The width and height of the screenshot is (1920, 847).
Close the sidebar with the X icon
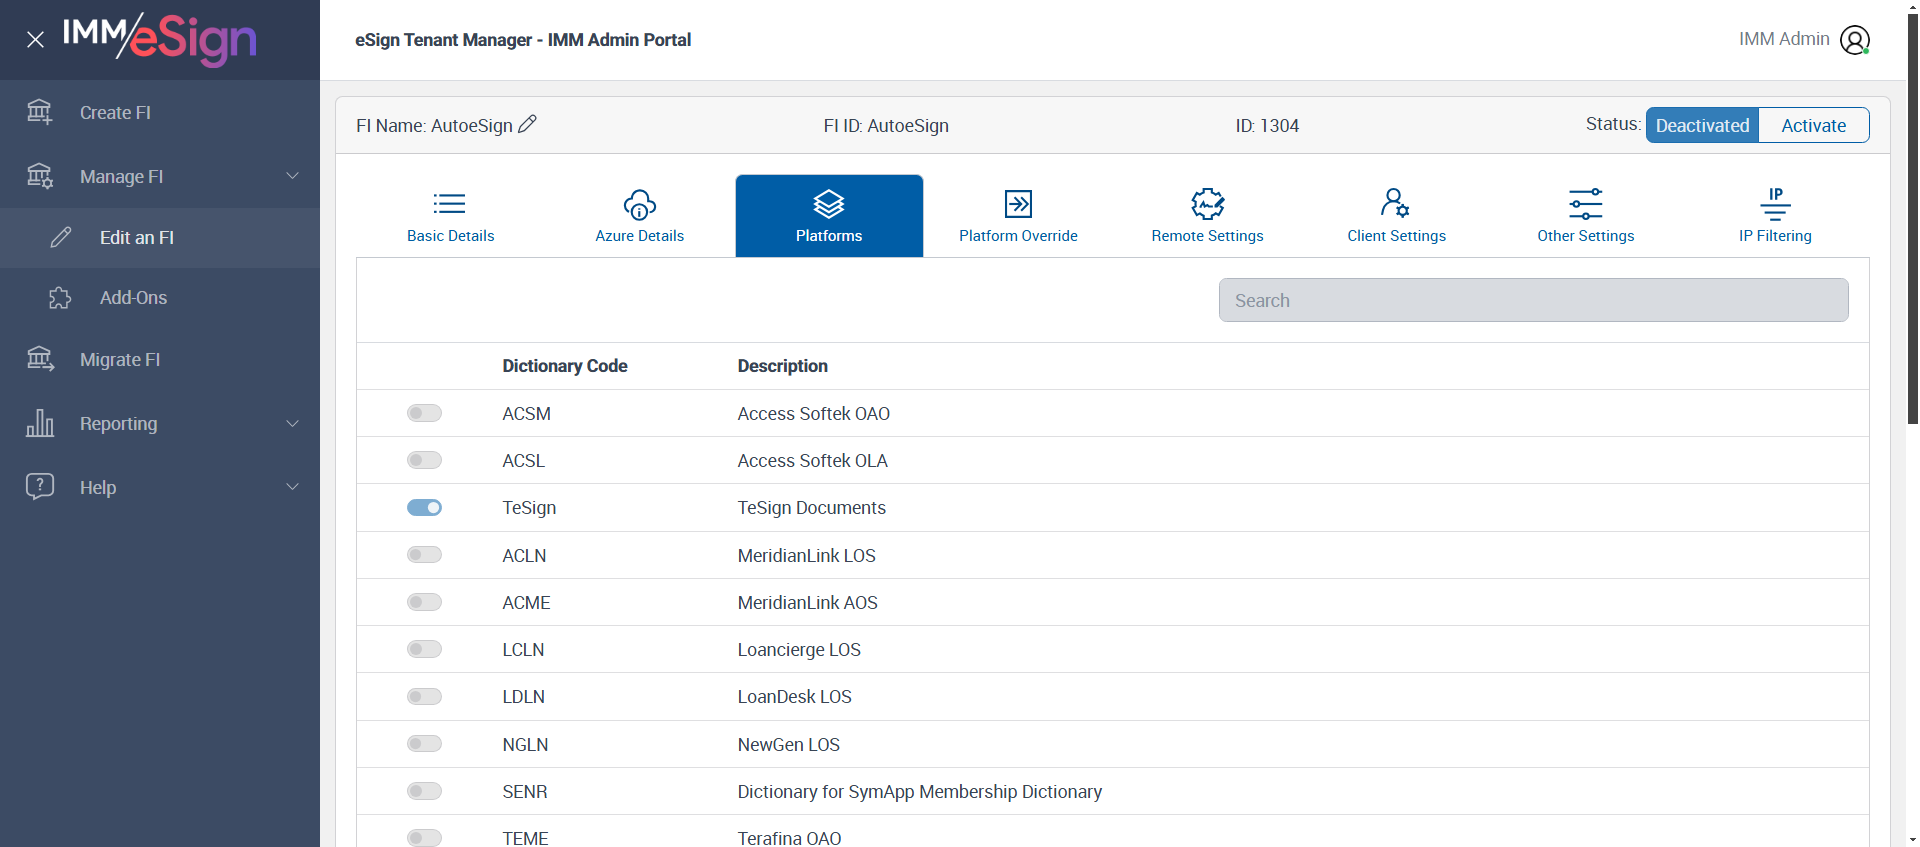36,40
